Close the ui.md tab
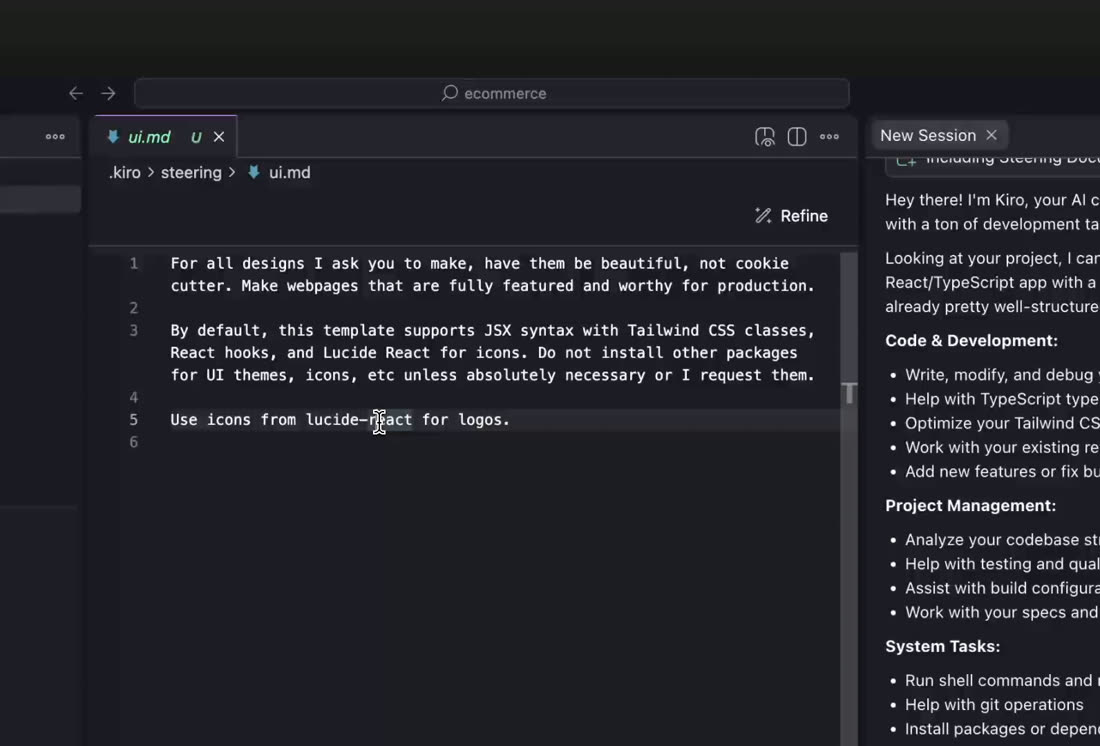Image resolution: width=1100 pixels, height=746 pixels. tap(219, 137)
